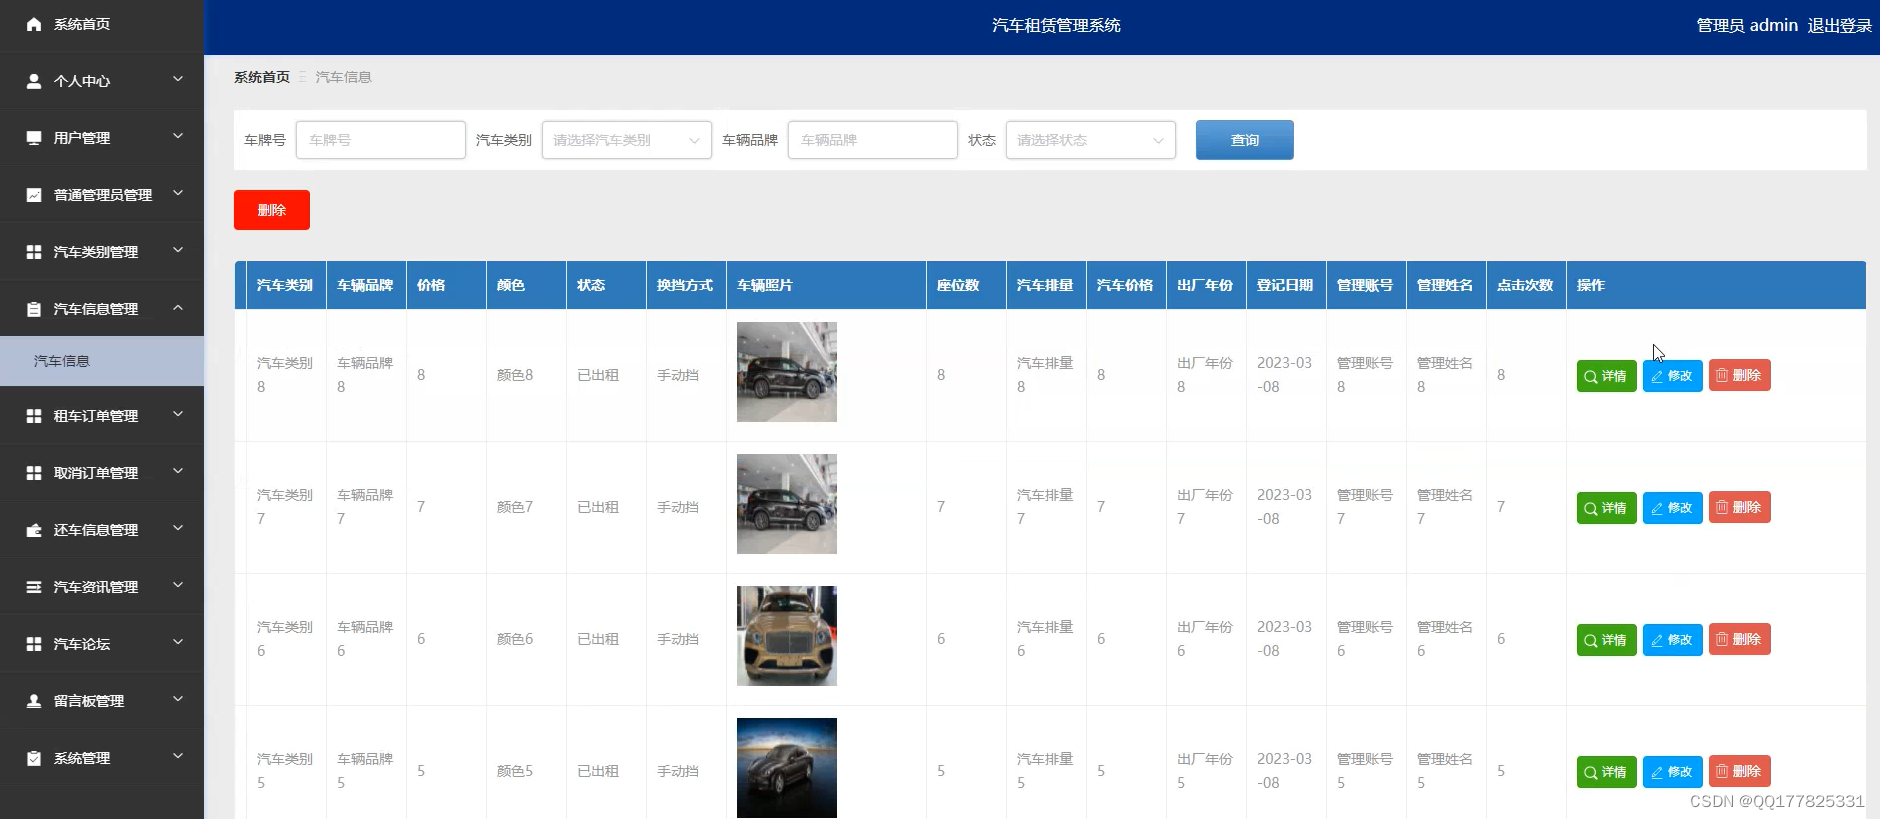Image resolution: width=1880 pixels, height=819 pixels.
Task: Open the 还车信息管理 menu
Action: (102, 530)
